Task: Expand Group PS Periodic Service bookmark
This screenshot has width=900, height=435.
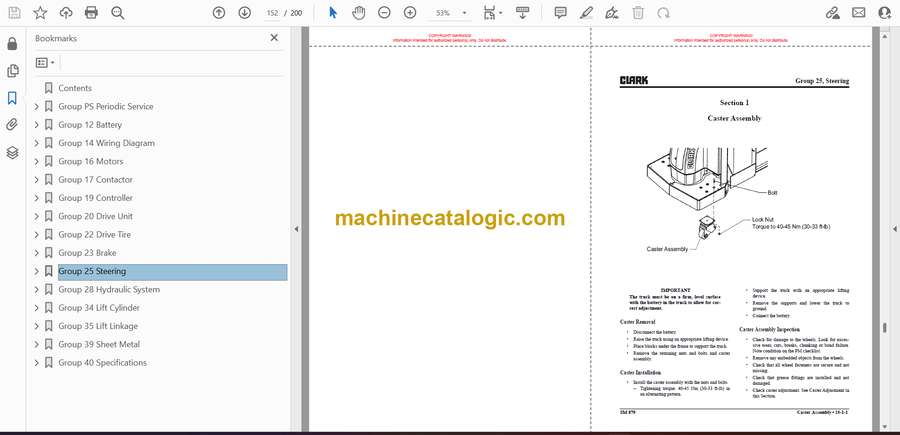Action: (x=37, y=106)
